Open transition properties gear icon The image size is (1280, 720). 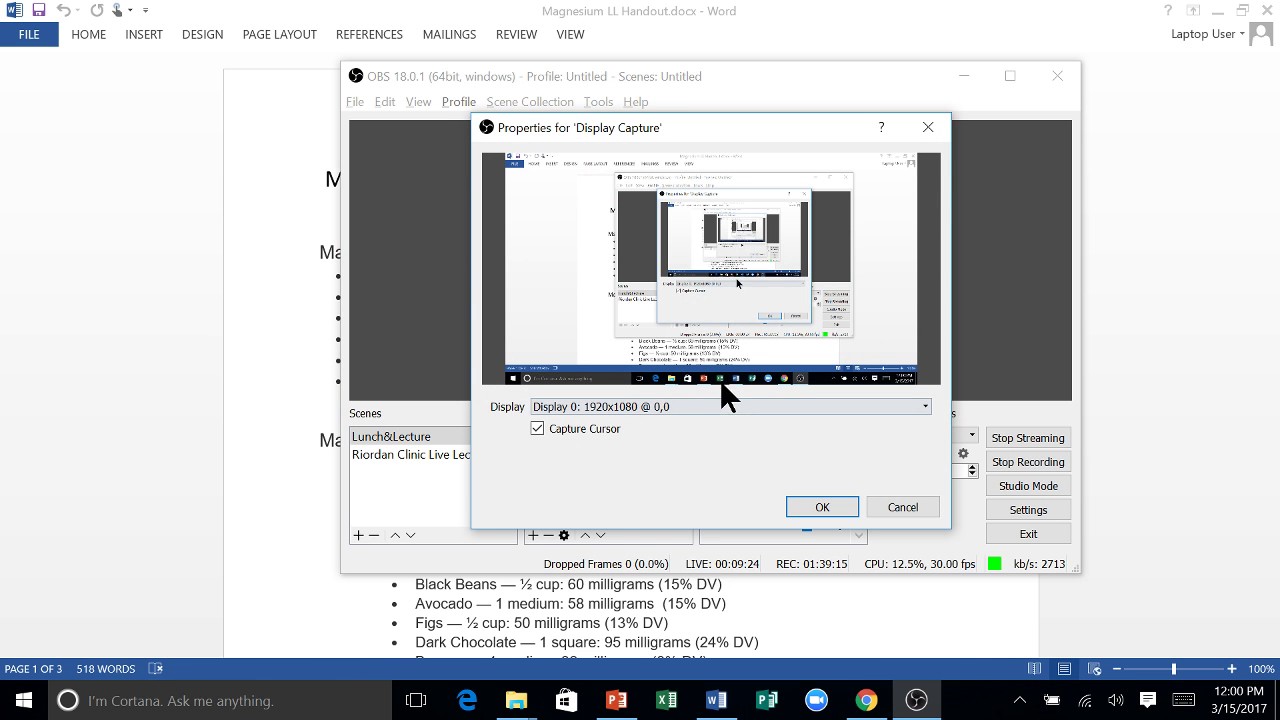[963, 454]
